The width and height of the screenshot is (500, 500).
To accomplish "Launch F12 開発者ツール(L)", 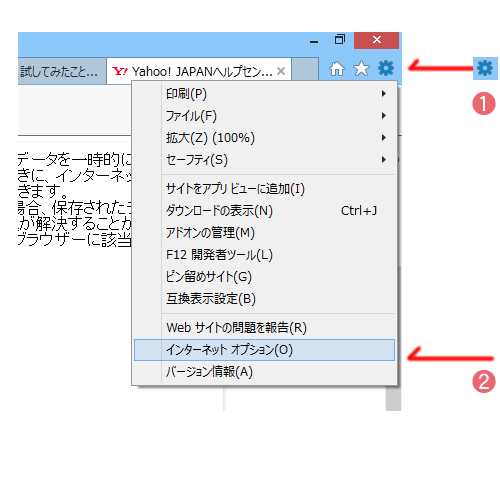I will pos(264,255).
